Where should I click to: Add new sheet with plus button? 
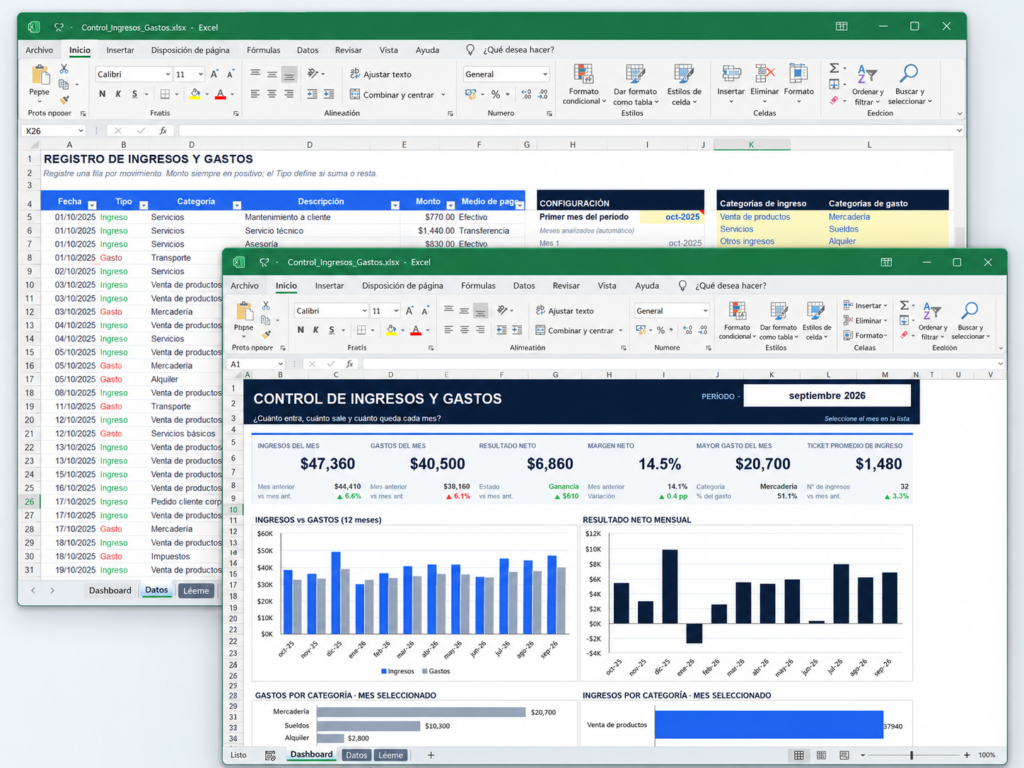point(431,755)
